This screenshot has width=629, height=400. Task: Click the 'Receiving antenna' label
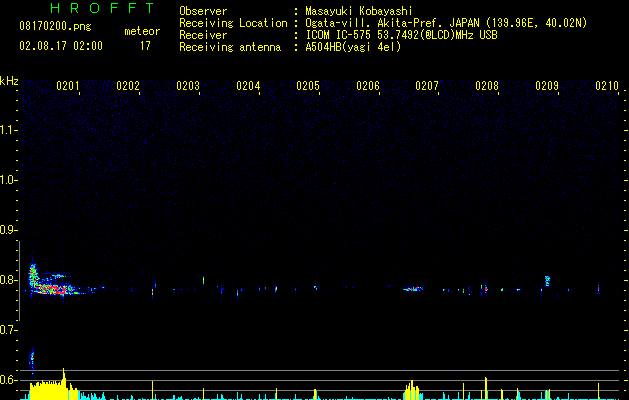230,47
